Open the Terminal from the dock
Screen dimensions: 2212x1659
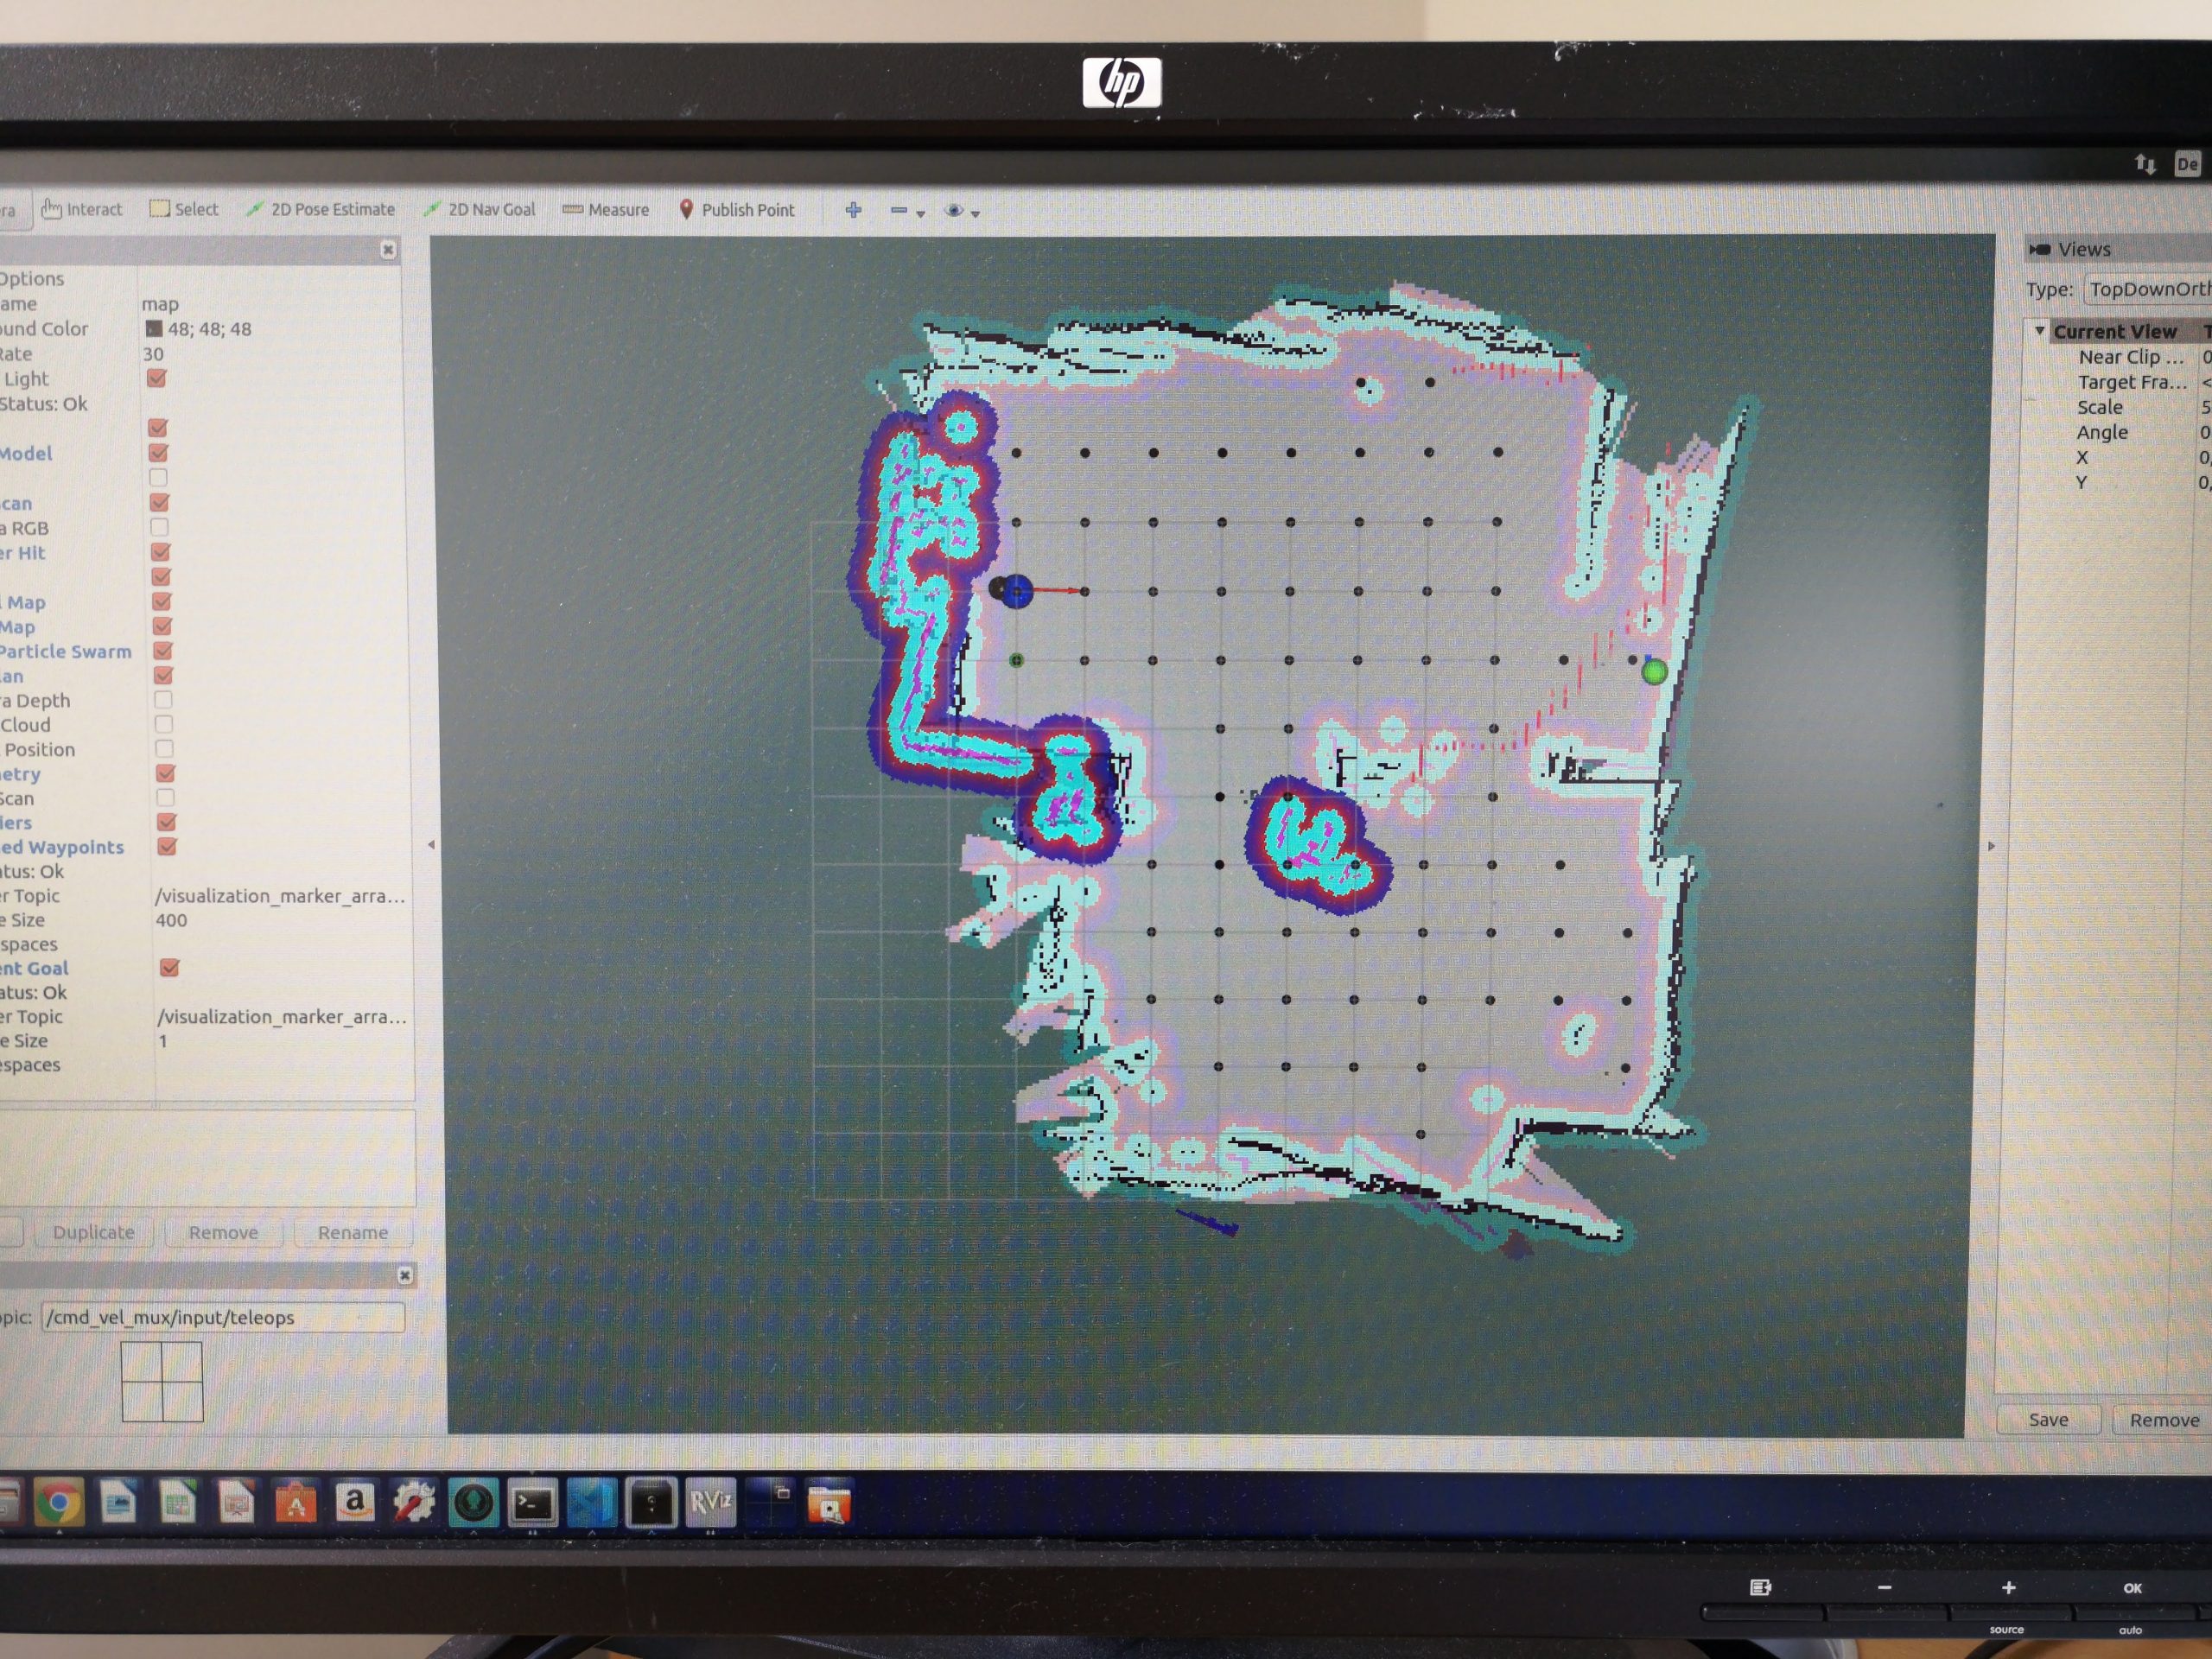pyautogui.click(x=532, y=1503)
